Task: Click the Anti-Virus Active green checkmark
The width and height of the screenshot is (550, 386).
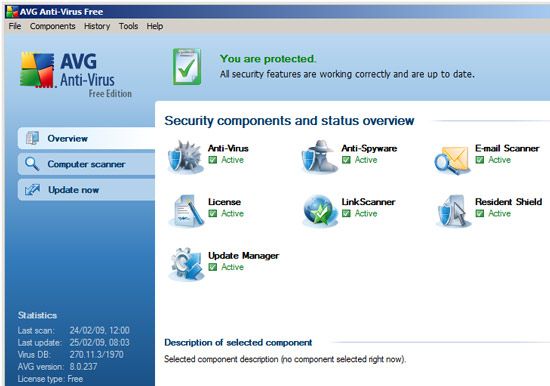Action: point(213,160)
